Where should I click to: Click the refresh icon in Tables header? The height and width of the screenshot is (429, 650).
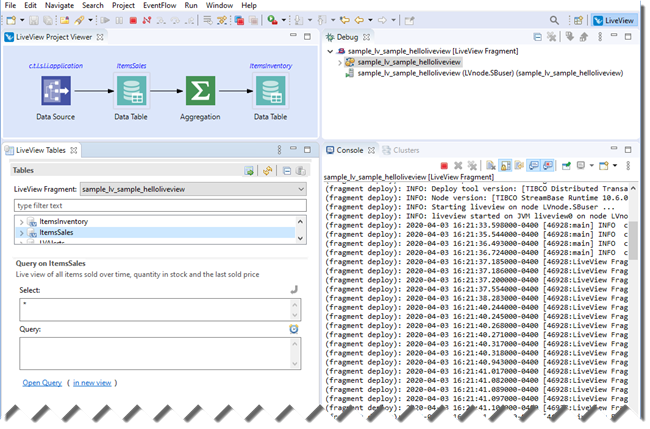click(x=268, y=171)
